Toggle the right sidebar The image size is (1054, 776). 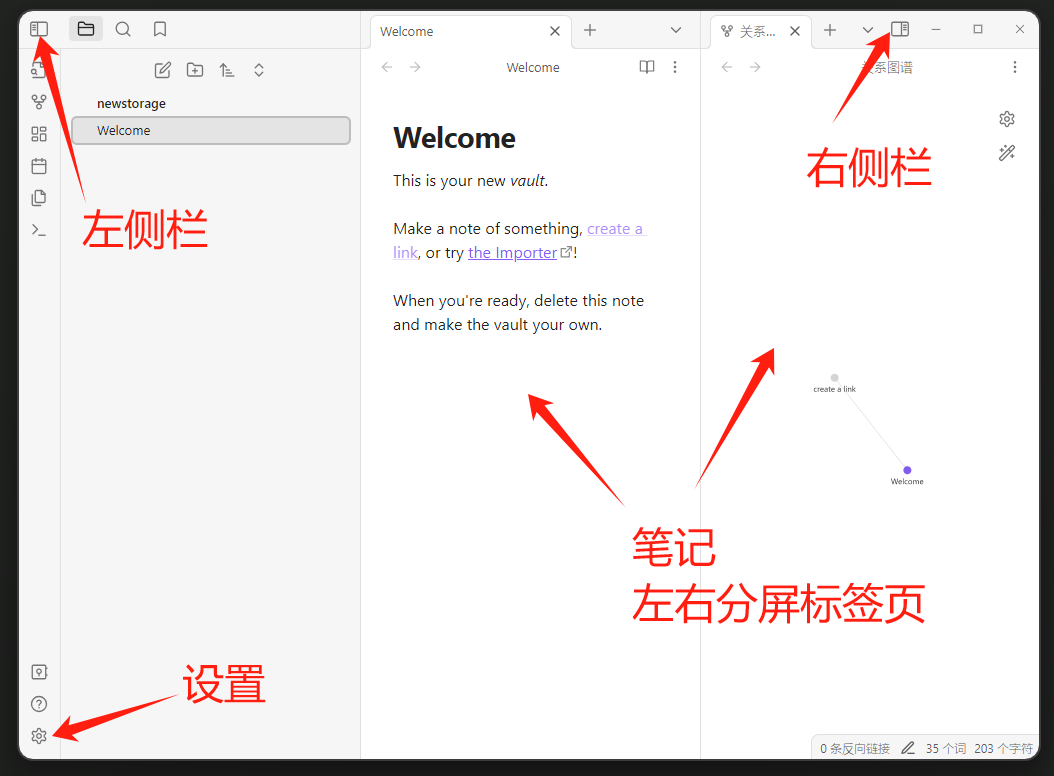(x=900, y=30)
